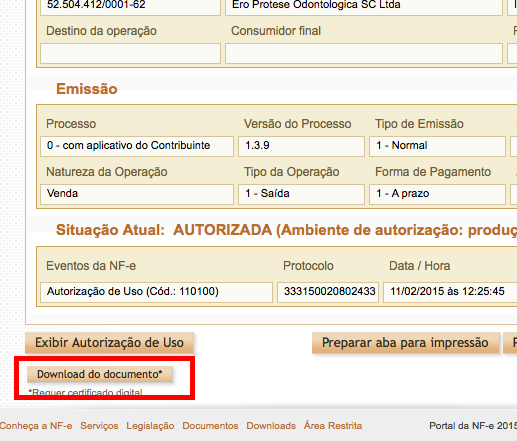
Task: Click Forma de Pagamento field 1 - A prazo
Action: pyautogui.click(x=437, y=194)
